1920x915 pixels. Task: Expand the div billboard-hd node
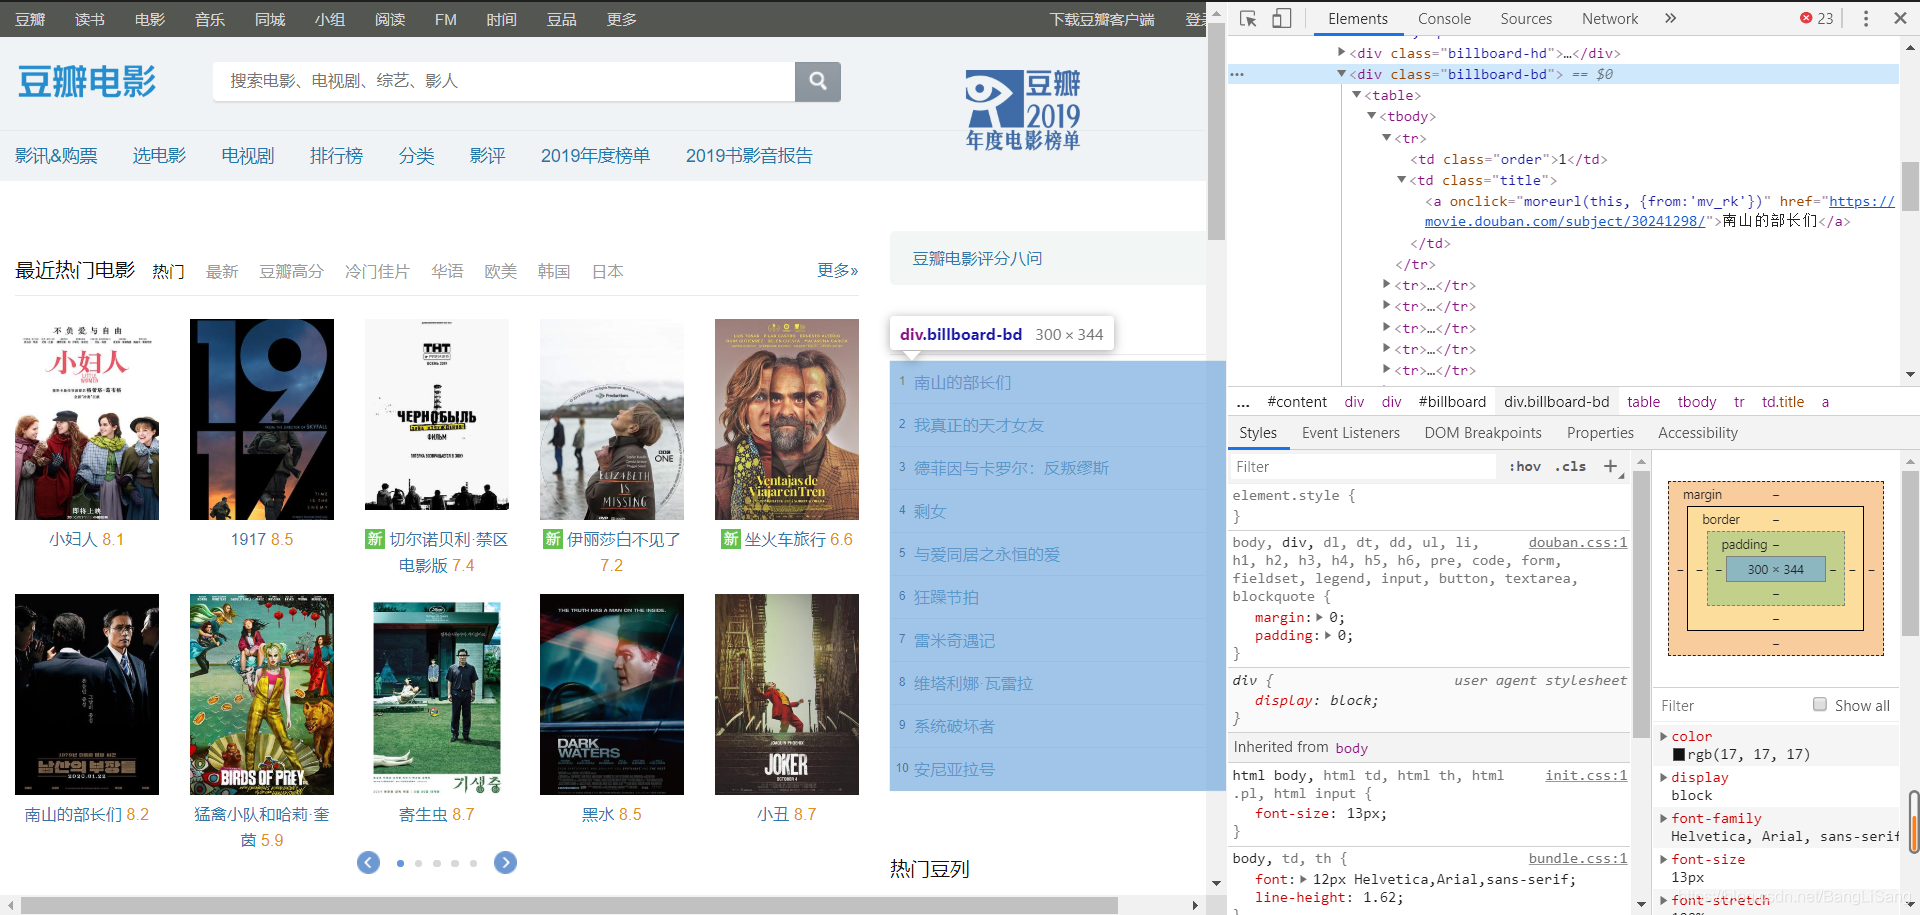pyautogui.click(x=1341, y=52)
